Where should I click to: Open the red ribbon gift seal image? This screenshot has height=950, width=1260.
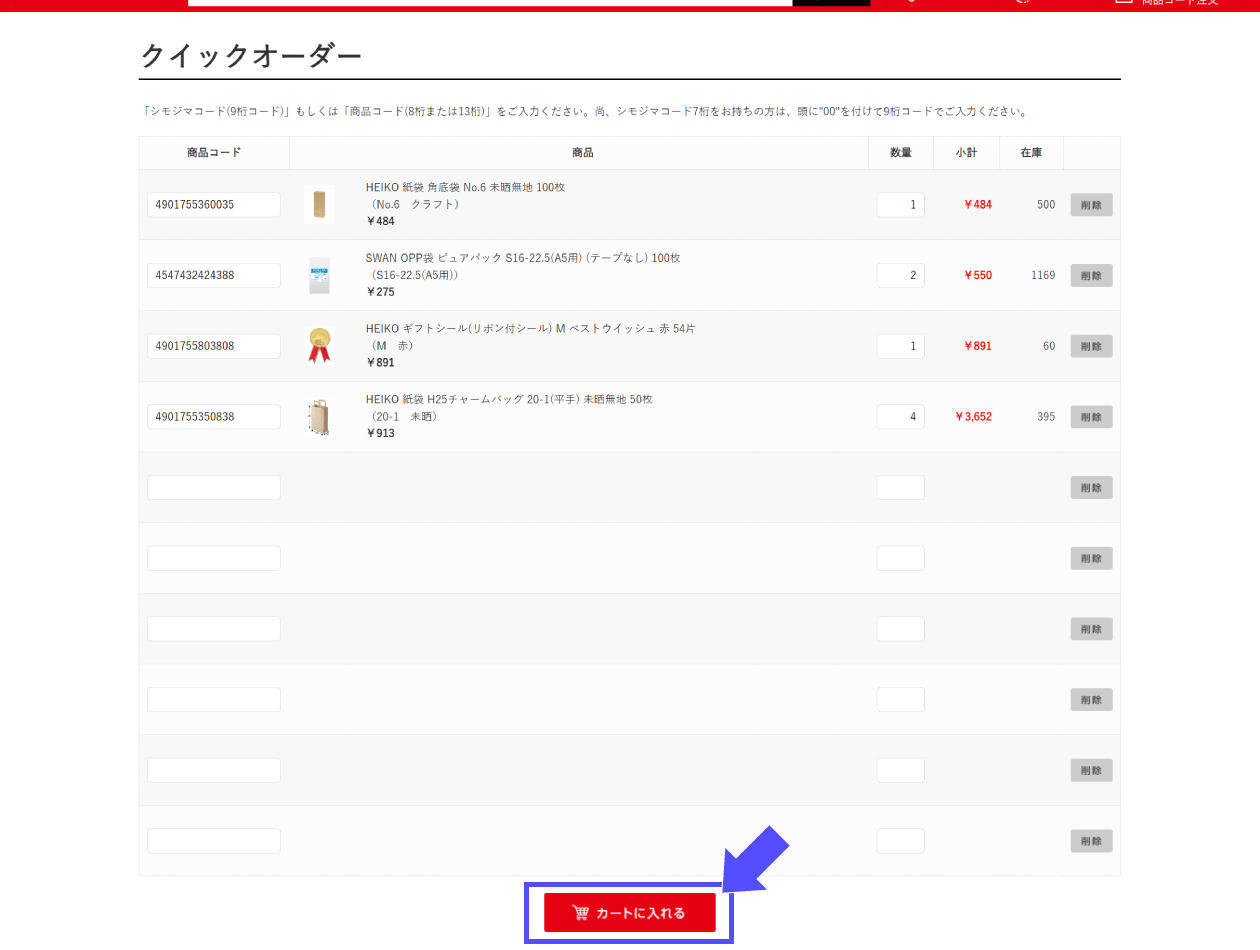tap(319, 346)
